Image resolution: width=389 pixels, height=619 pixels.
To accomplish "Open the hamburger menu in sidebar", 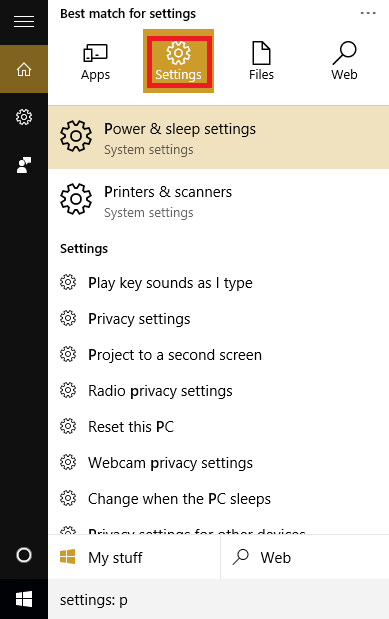I will click(24, 22).
